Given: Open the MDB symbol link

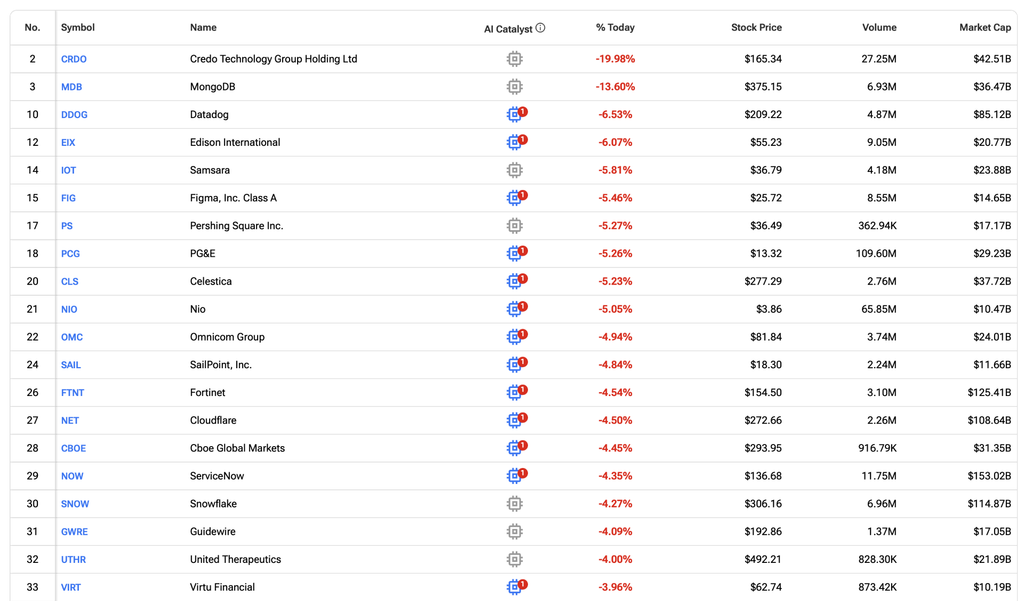Looking at the screenshot, I should (71, 87).
